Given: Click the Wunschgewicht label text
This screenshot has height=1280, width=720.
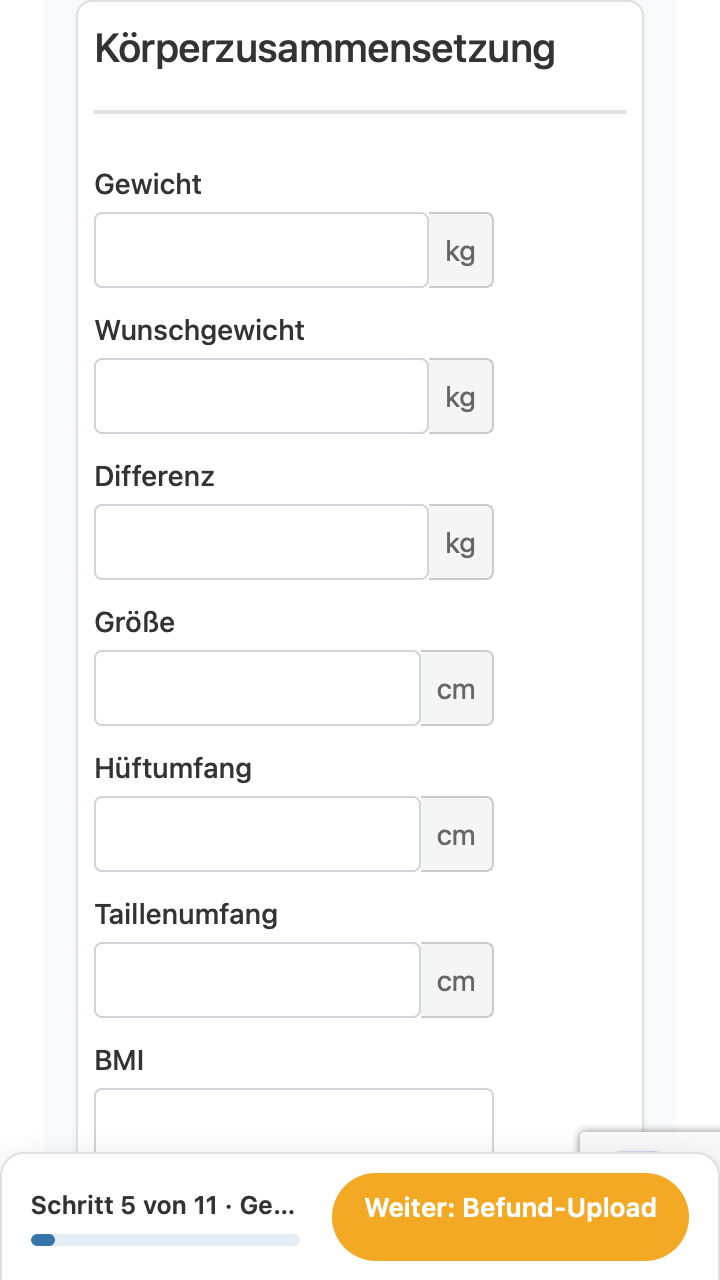Looking at the screenshot, I should [x=200, y=331].
